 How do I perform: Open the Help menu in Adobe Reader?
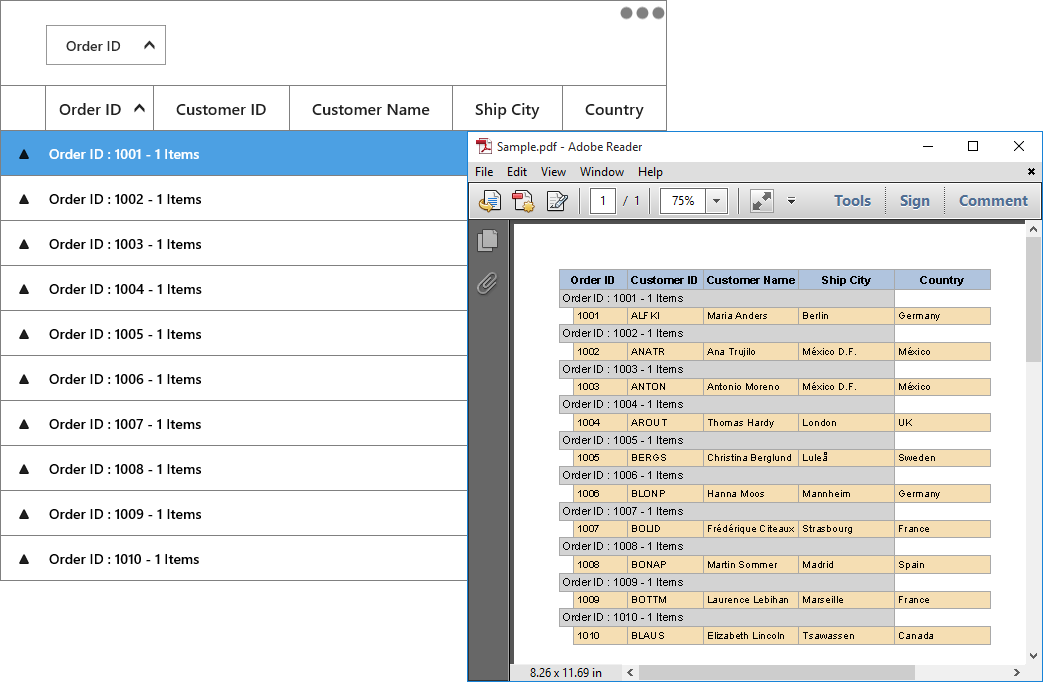point(651,172)
